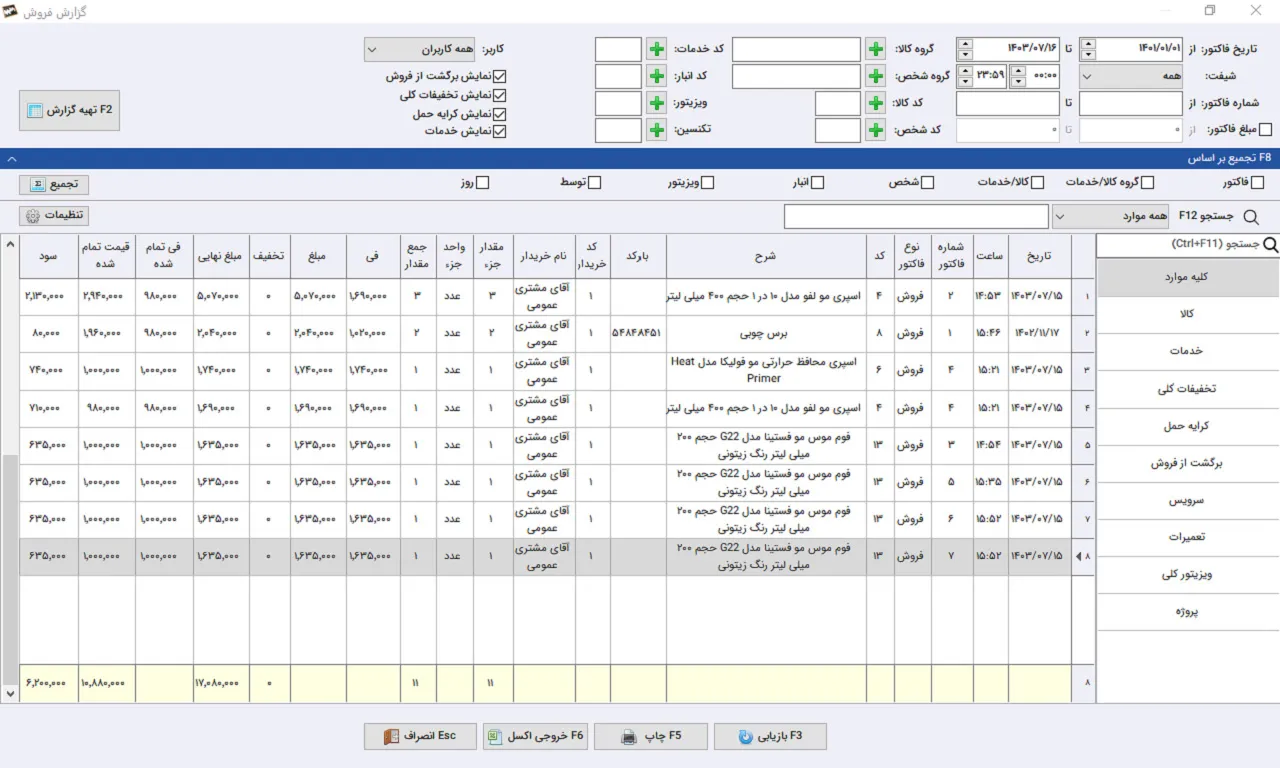The height and width of the screenshot is (768, 1280).
Task: Click the green plus beside کد کالا
Action: [875, 103]
